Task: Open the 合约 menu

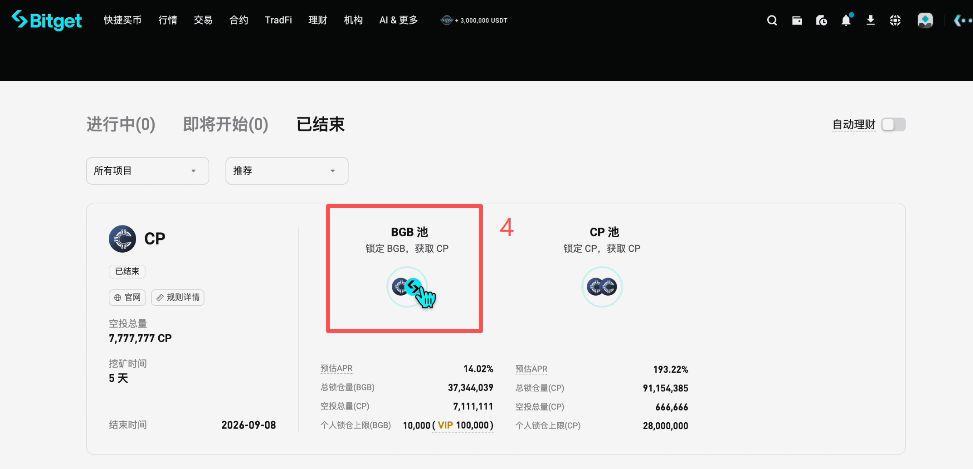Action: click(x=239, y=20)
